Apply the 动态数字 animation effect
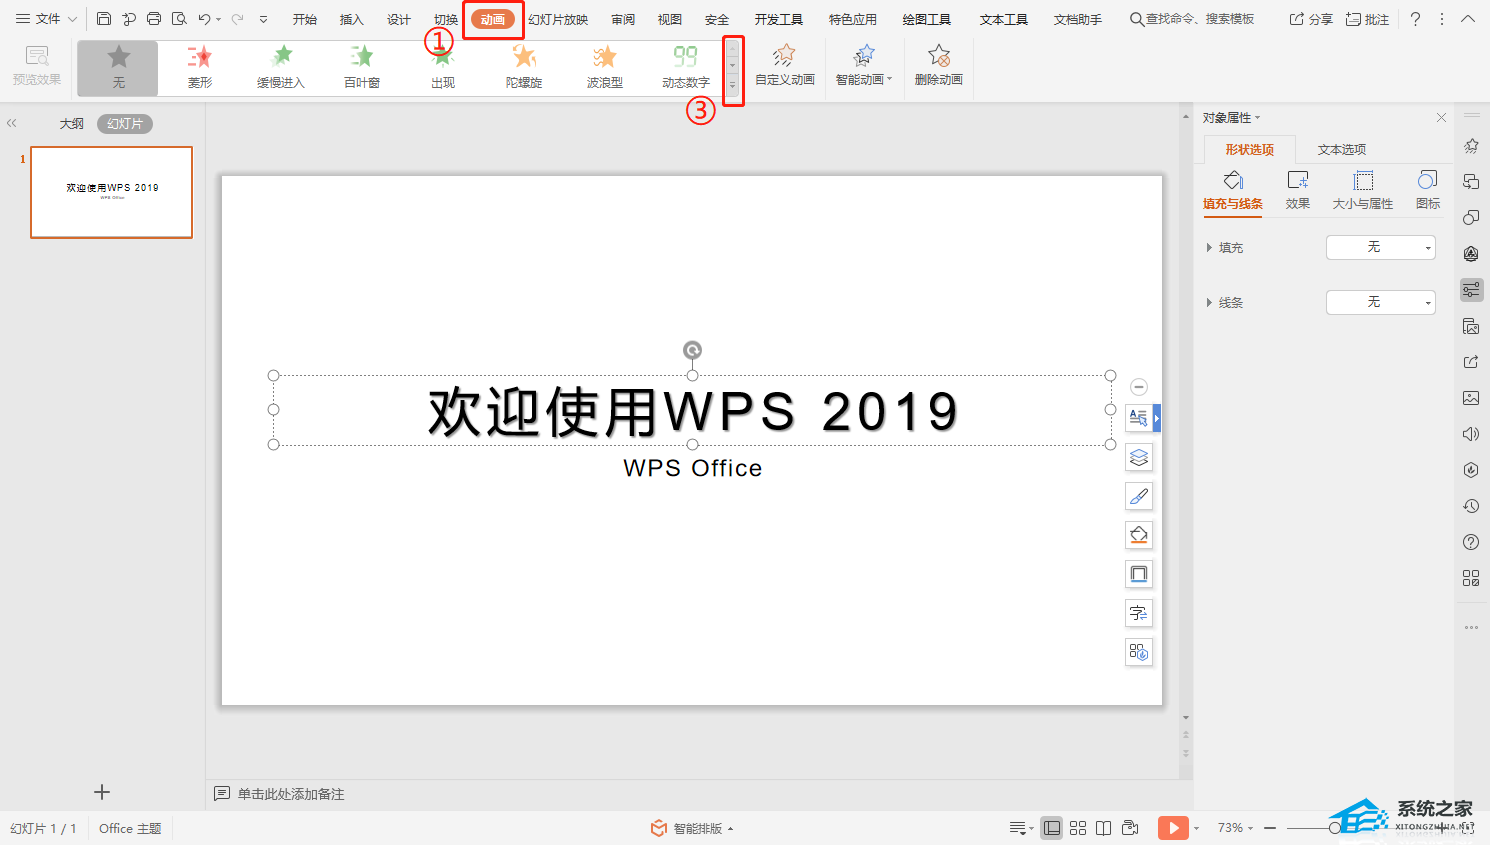 point(686,68)
